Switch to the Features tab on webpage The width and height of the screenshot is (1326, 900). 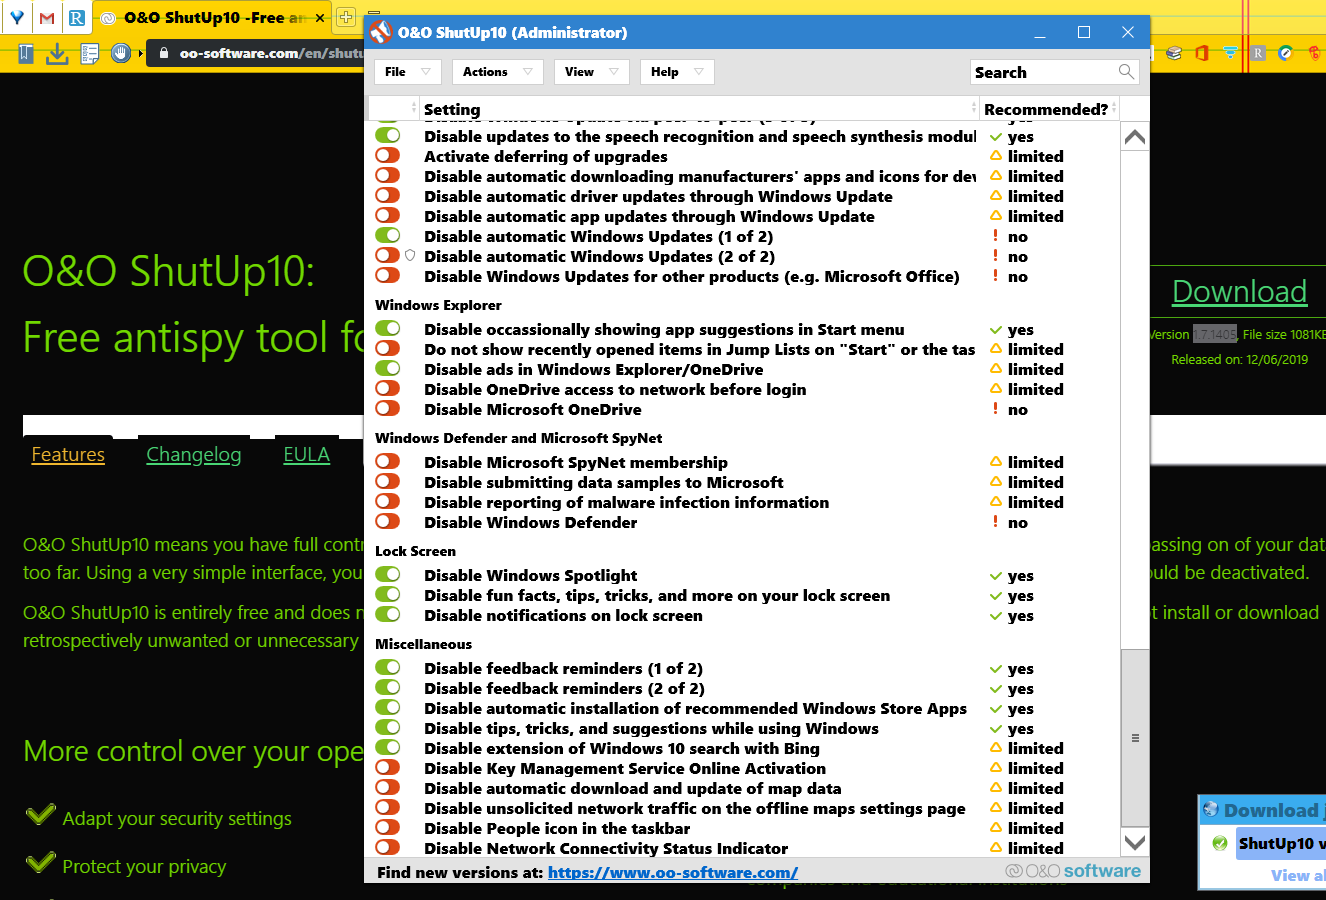[x=68, y=455]
